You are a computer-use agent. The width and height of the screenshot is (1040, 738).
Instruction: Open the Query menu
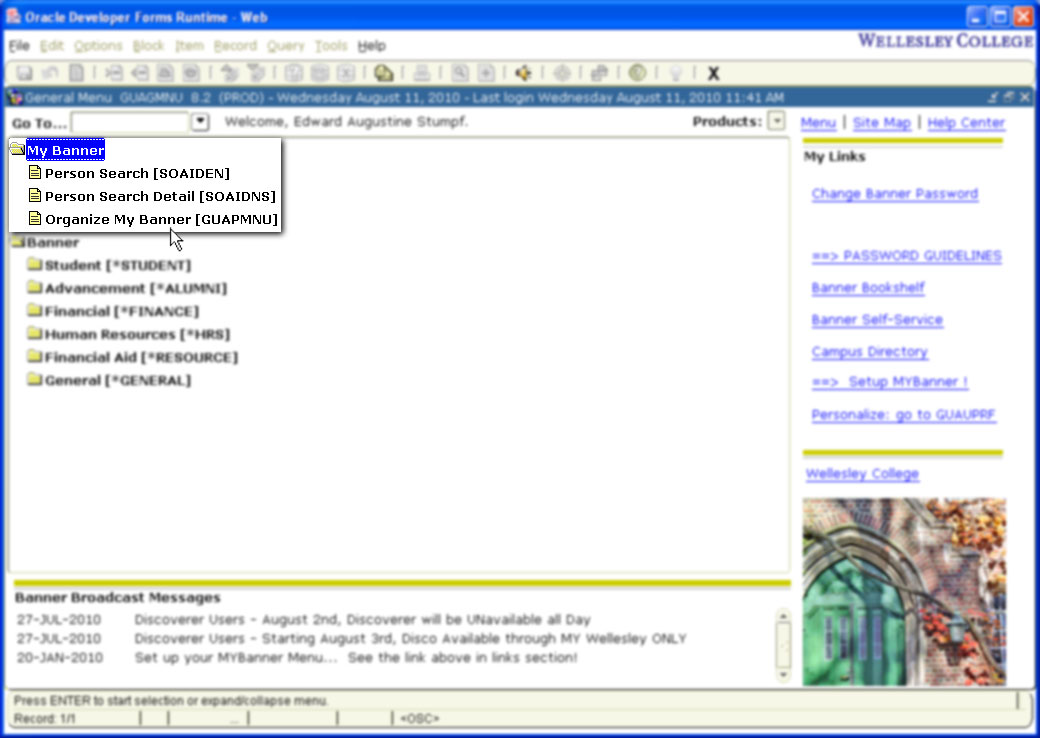[x=286, y=46]
